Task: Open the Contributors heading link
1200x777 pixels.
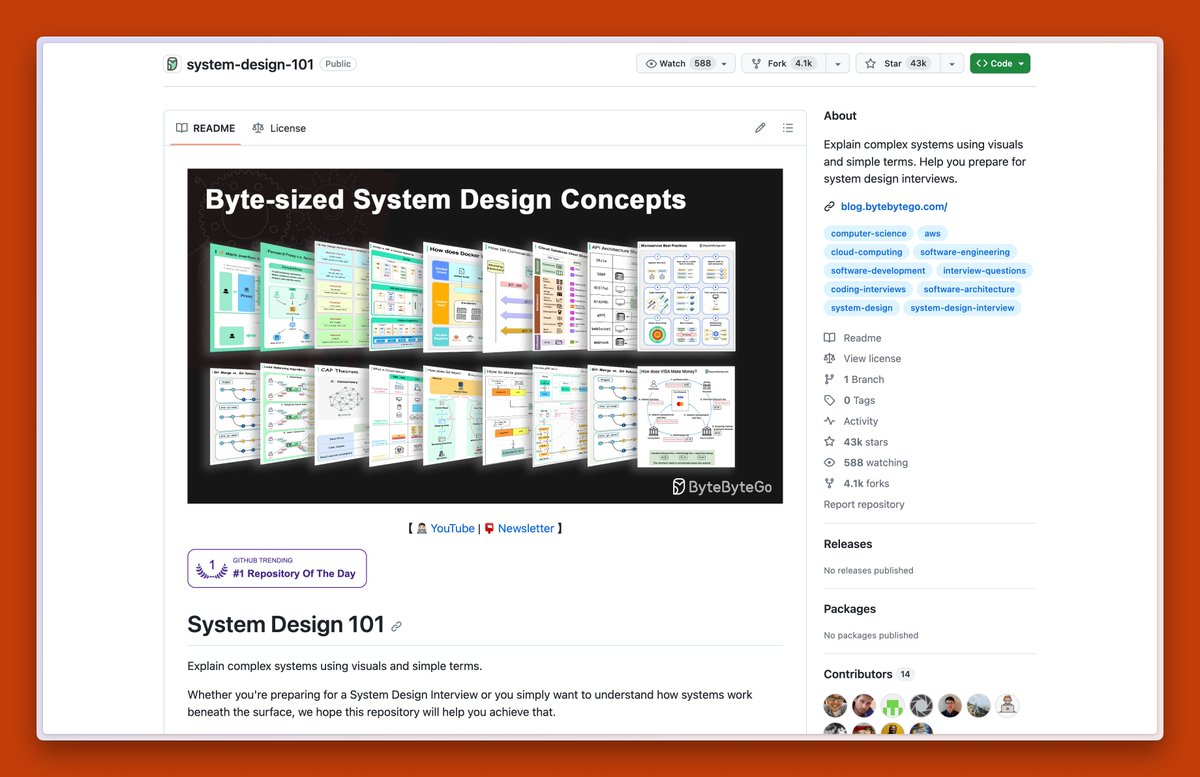Action: (868, 674)
